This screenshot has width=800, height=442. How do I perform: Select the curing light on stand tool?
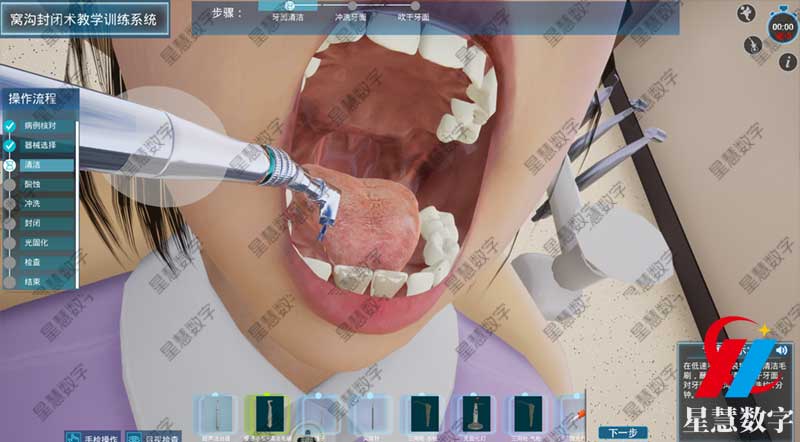tap(476, 414)
